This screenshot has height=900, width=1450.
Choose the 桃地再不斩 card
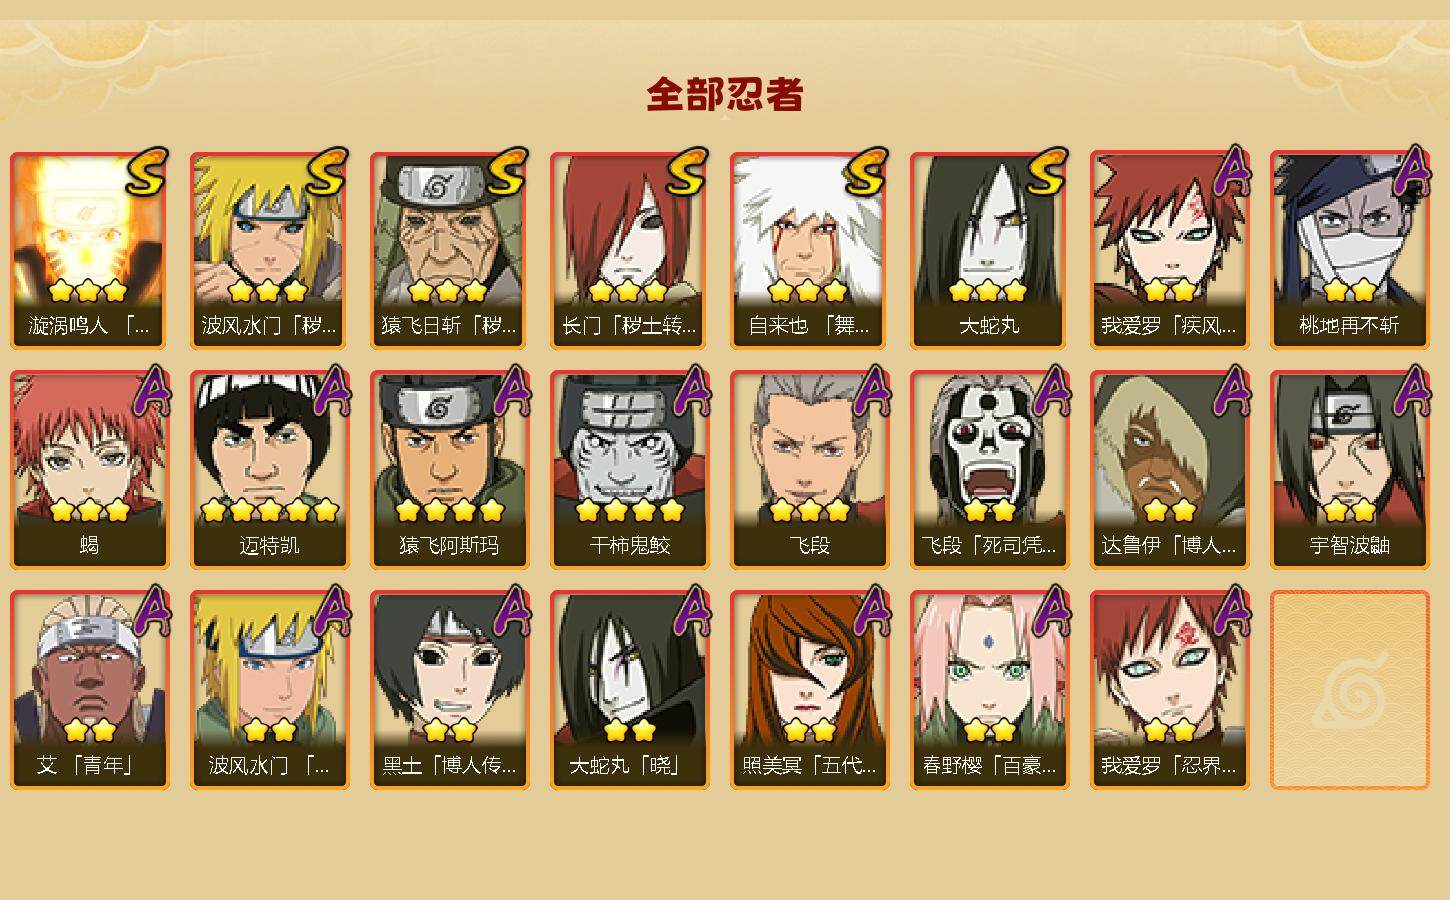tap(1349, 250)
